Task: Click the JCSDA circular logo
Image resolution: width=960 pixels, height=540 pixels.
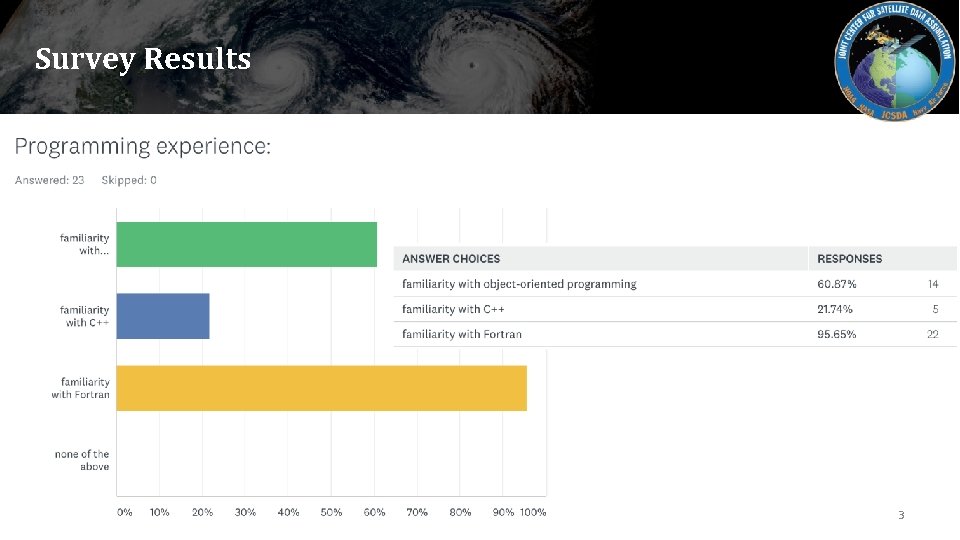Action: 888,59
